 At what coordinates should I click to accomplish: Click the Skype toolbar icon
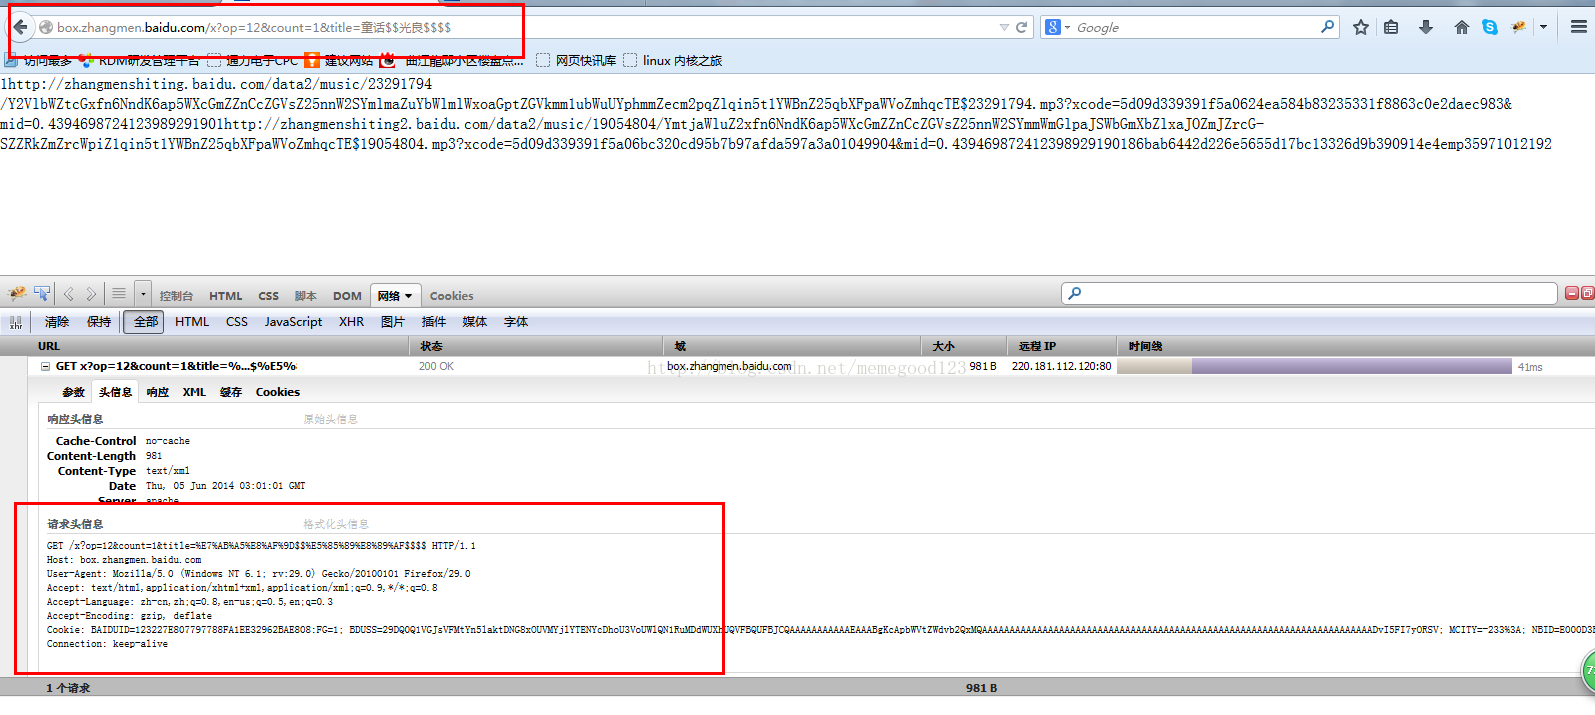(1490, 28)
